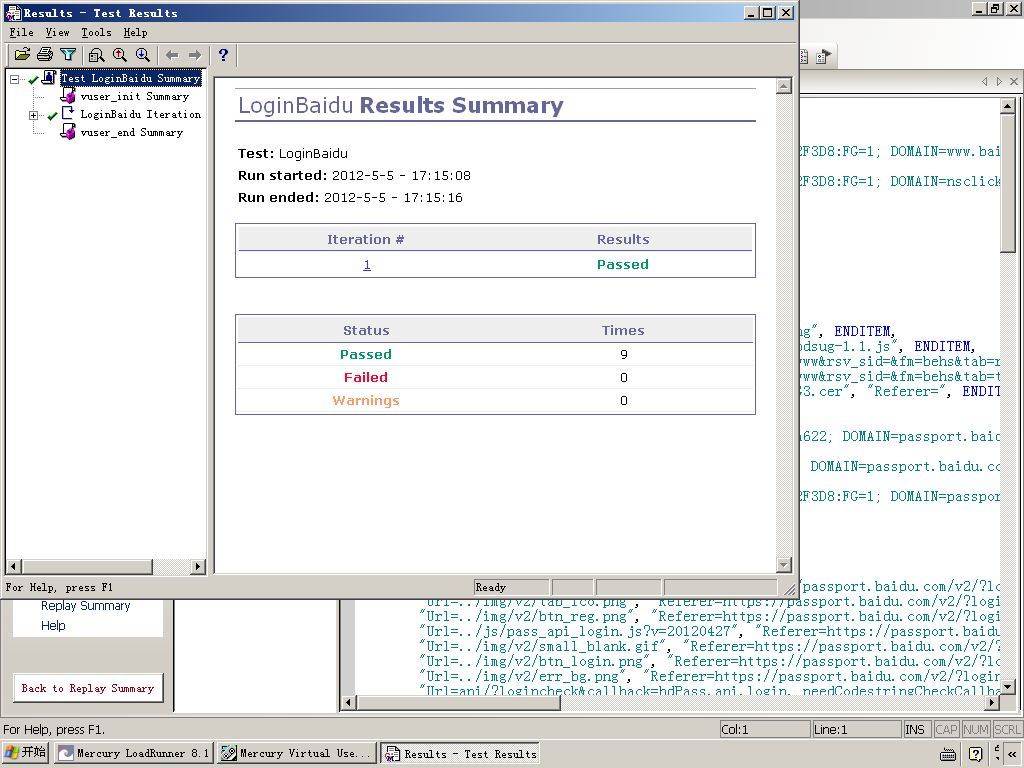The width and height of the screenshot is (1024, 768).
Task: Click the Open results folder icon
Action: pos(22,55)
